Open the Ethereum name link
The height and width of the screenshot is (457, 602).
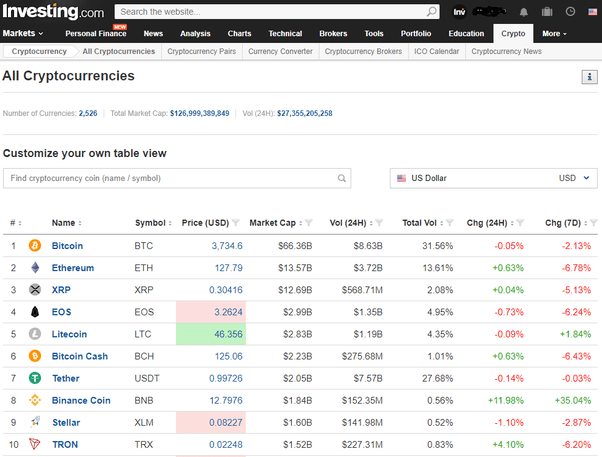[73, 268]
